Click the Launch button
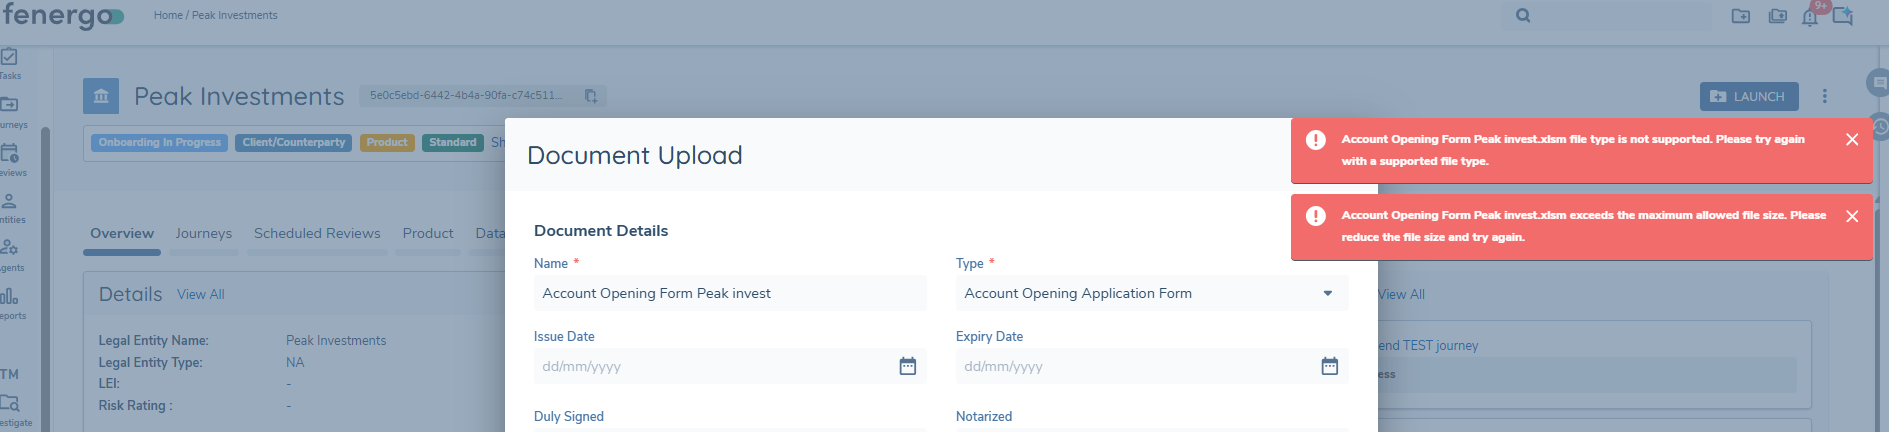The image size is (1889, 432). point(1749,96)
